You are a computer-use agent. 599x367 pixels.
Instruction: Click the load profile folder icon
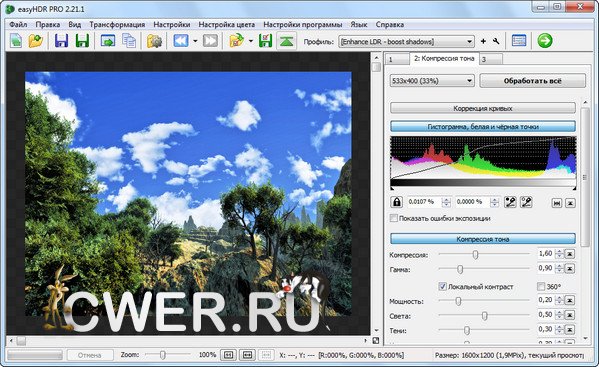[237, 41]
